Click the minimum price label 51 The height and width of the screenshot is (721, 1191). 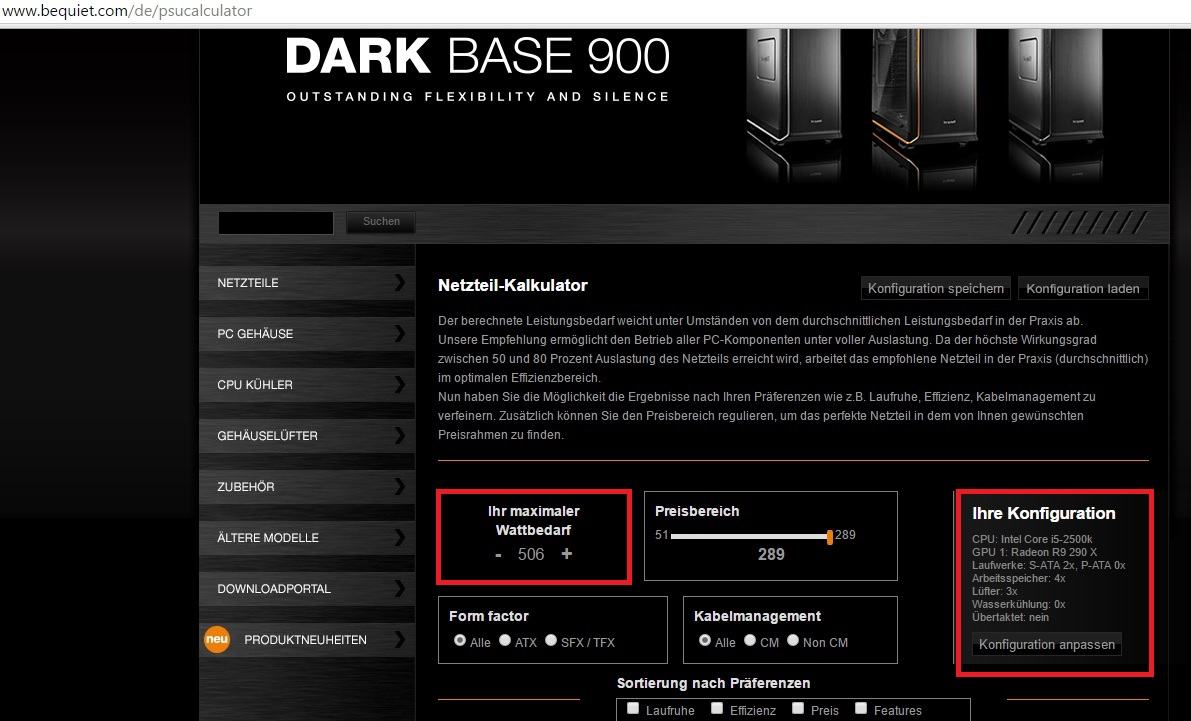pos(662,535)
